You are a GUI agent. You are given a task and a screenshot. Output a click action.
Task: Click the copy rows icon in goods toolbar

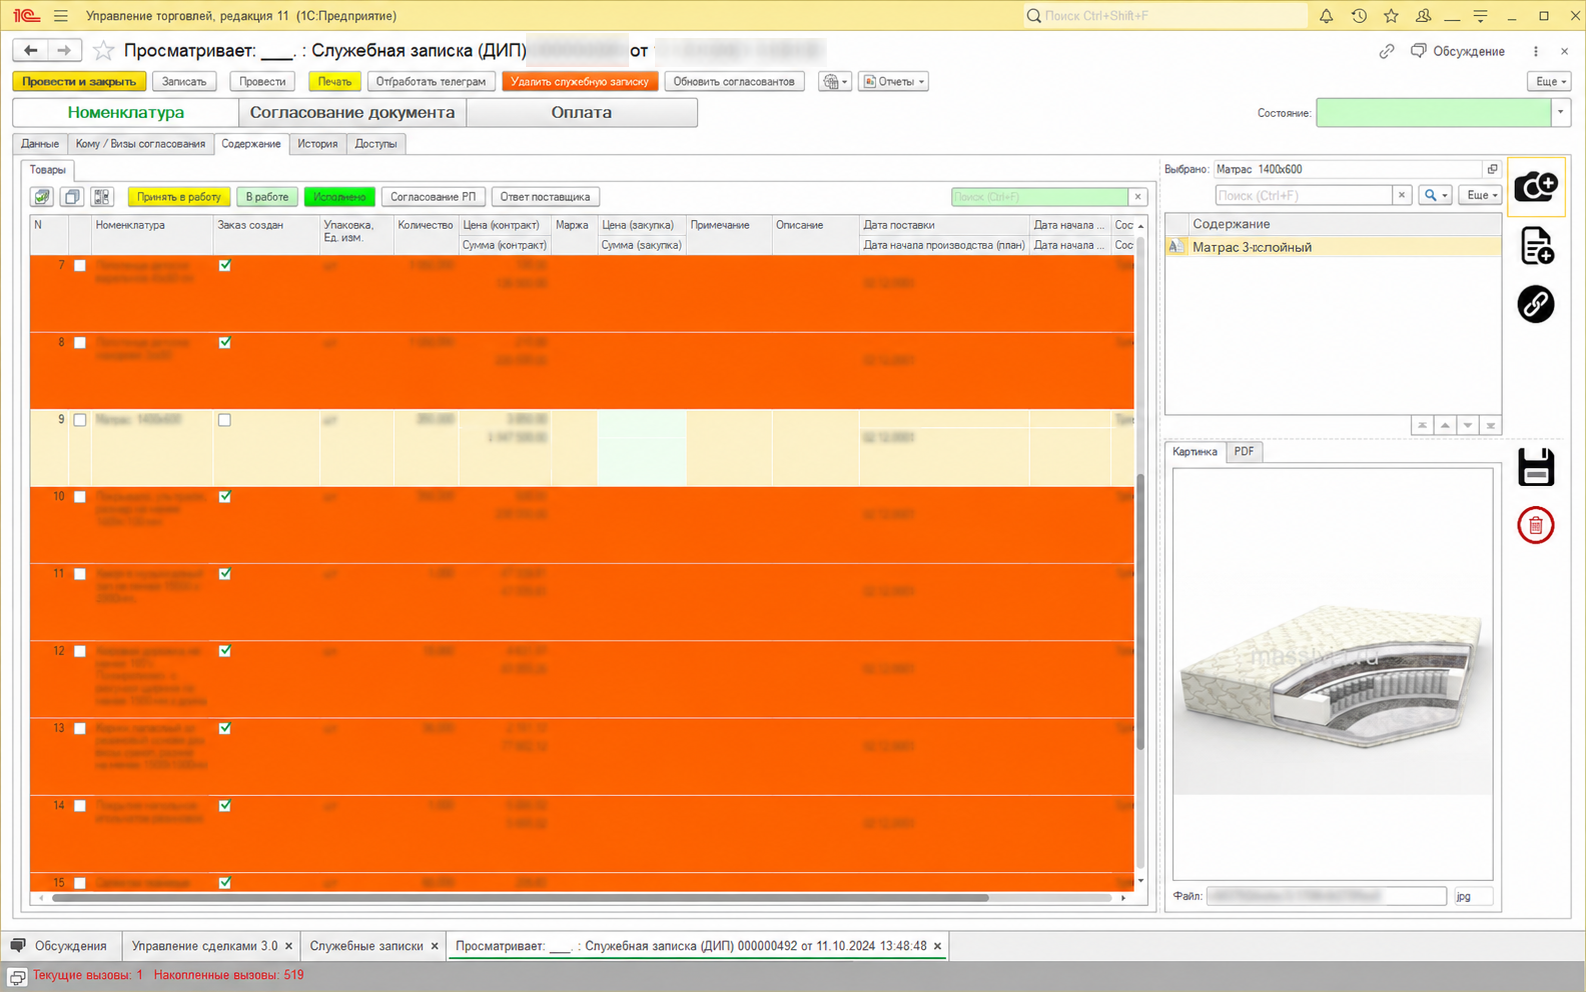[72, 197]
